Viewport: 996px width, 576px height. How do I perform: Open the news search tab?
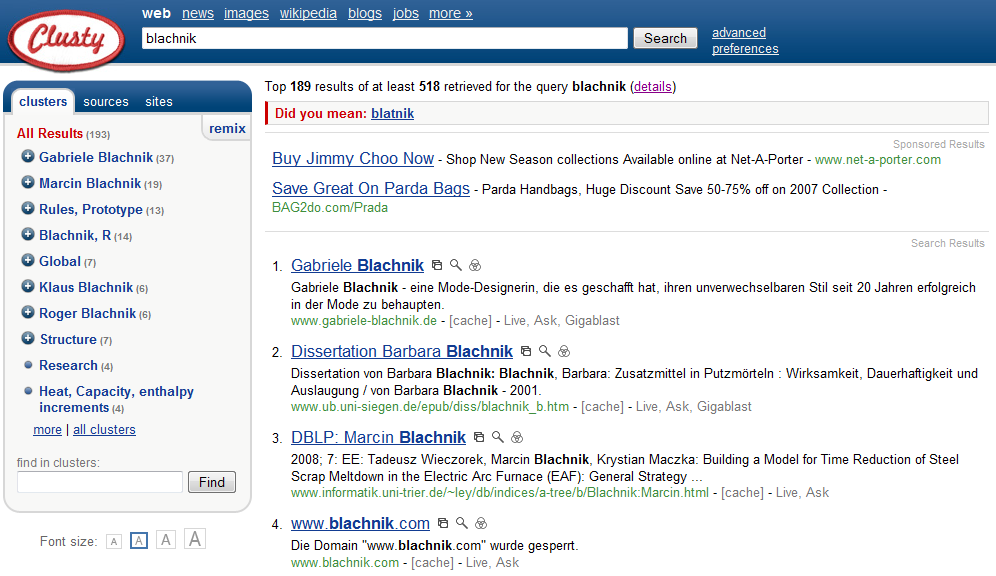[x=198, y=13]
